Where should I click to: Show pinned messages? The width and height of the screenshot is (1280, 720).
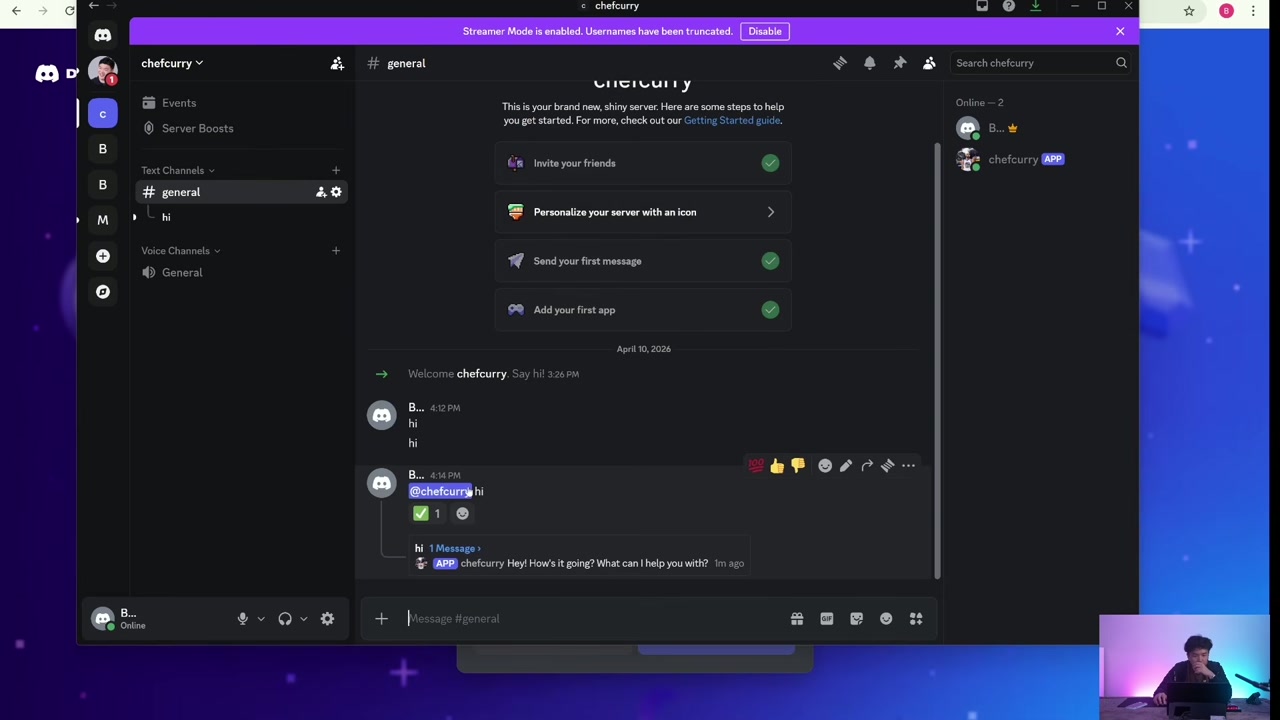[x=900, y=63]
